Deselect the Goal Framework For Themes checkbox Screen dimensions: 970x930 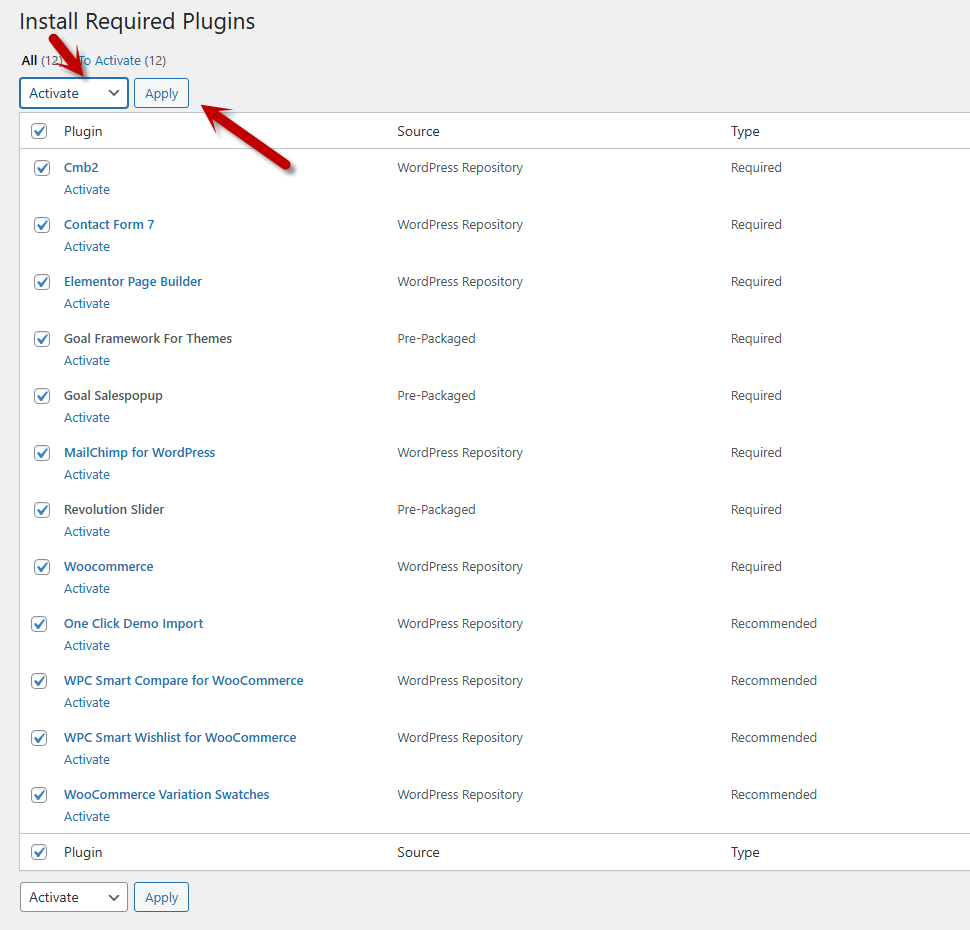click(x=42, y=339)
